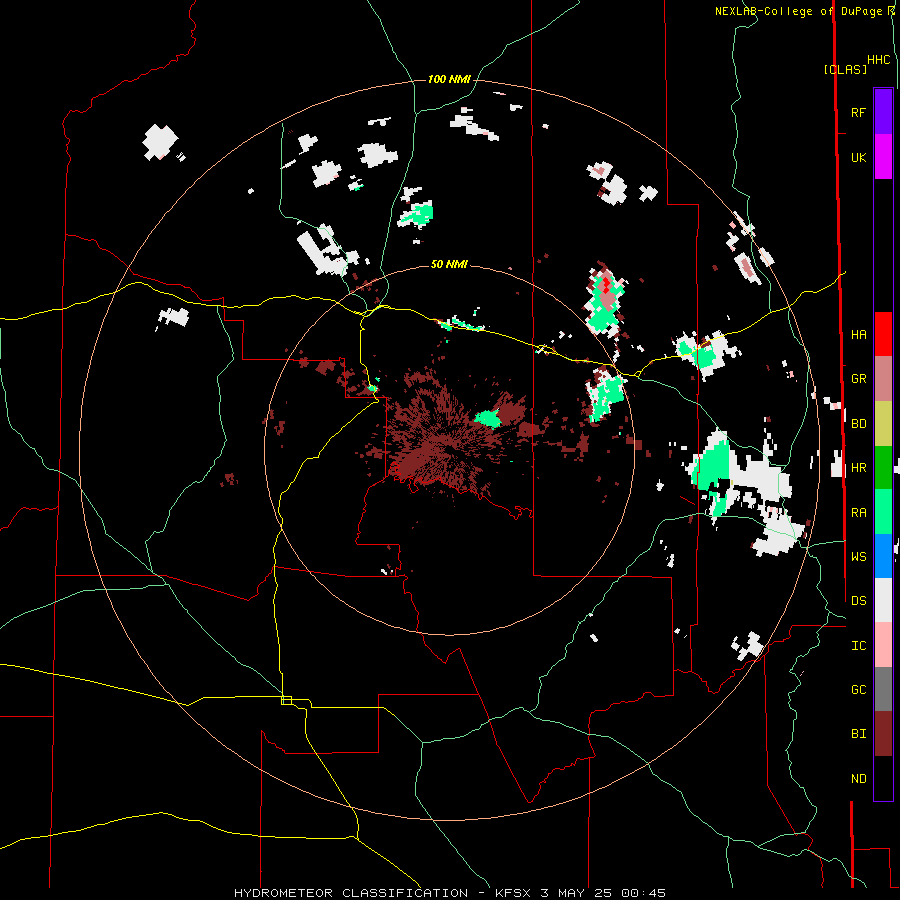
Task: Click the "NEXLAB-College of DuPage" credit text
Action: pyautogui.click(x=799, y=11)
